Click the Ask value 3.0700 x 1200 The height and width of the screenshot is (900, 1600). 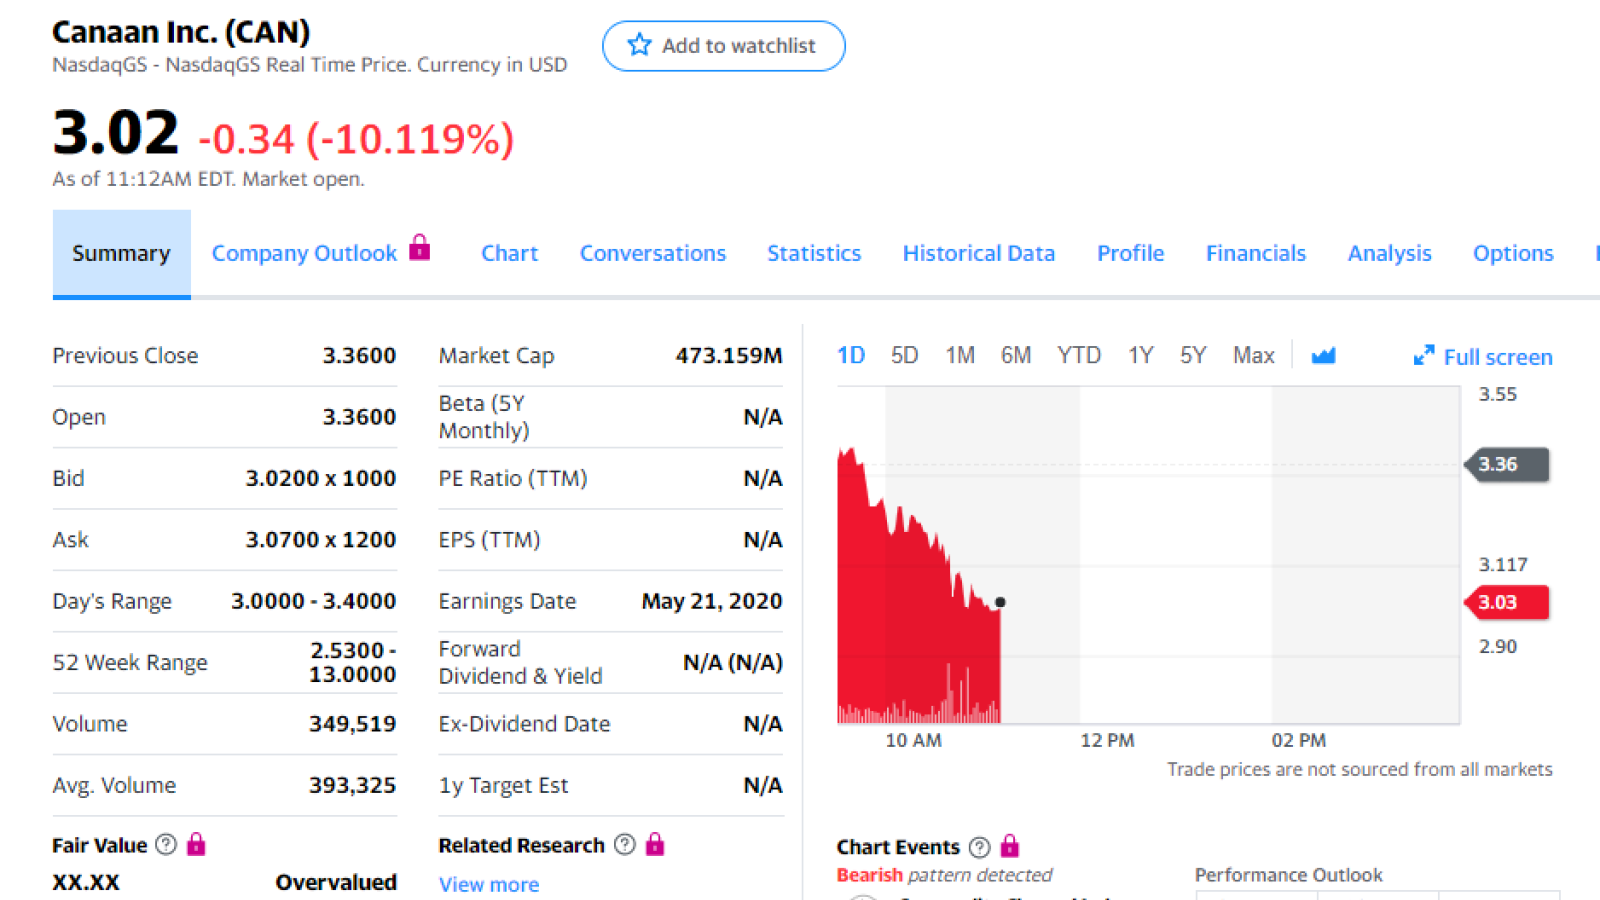(321, 540)
